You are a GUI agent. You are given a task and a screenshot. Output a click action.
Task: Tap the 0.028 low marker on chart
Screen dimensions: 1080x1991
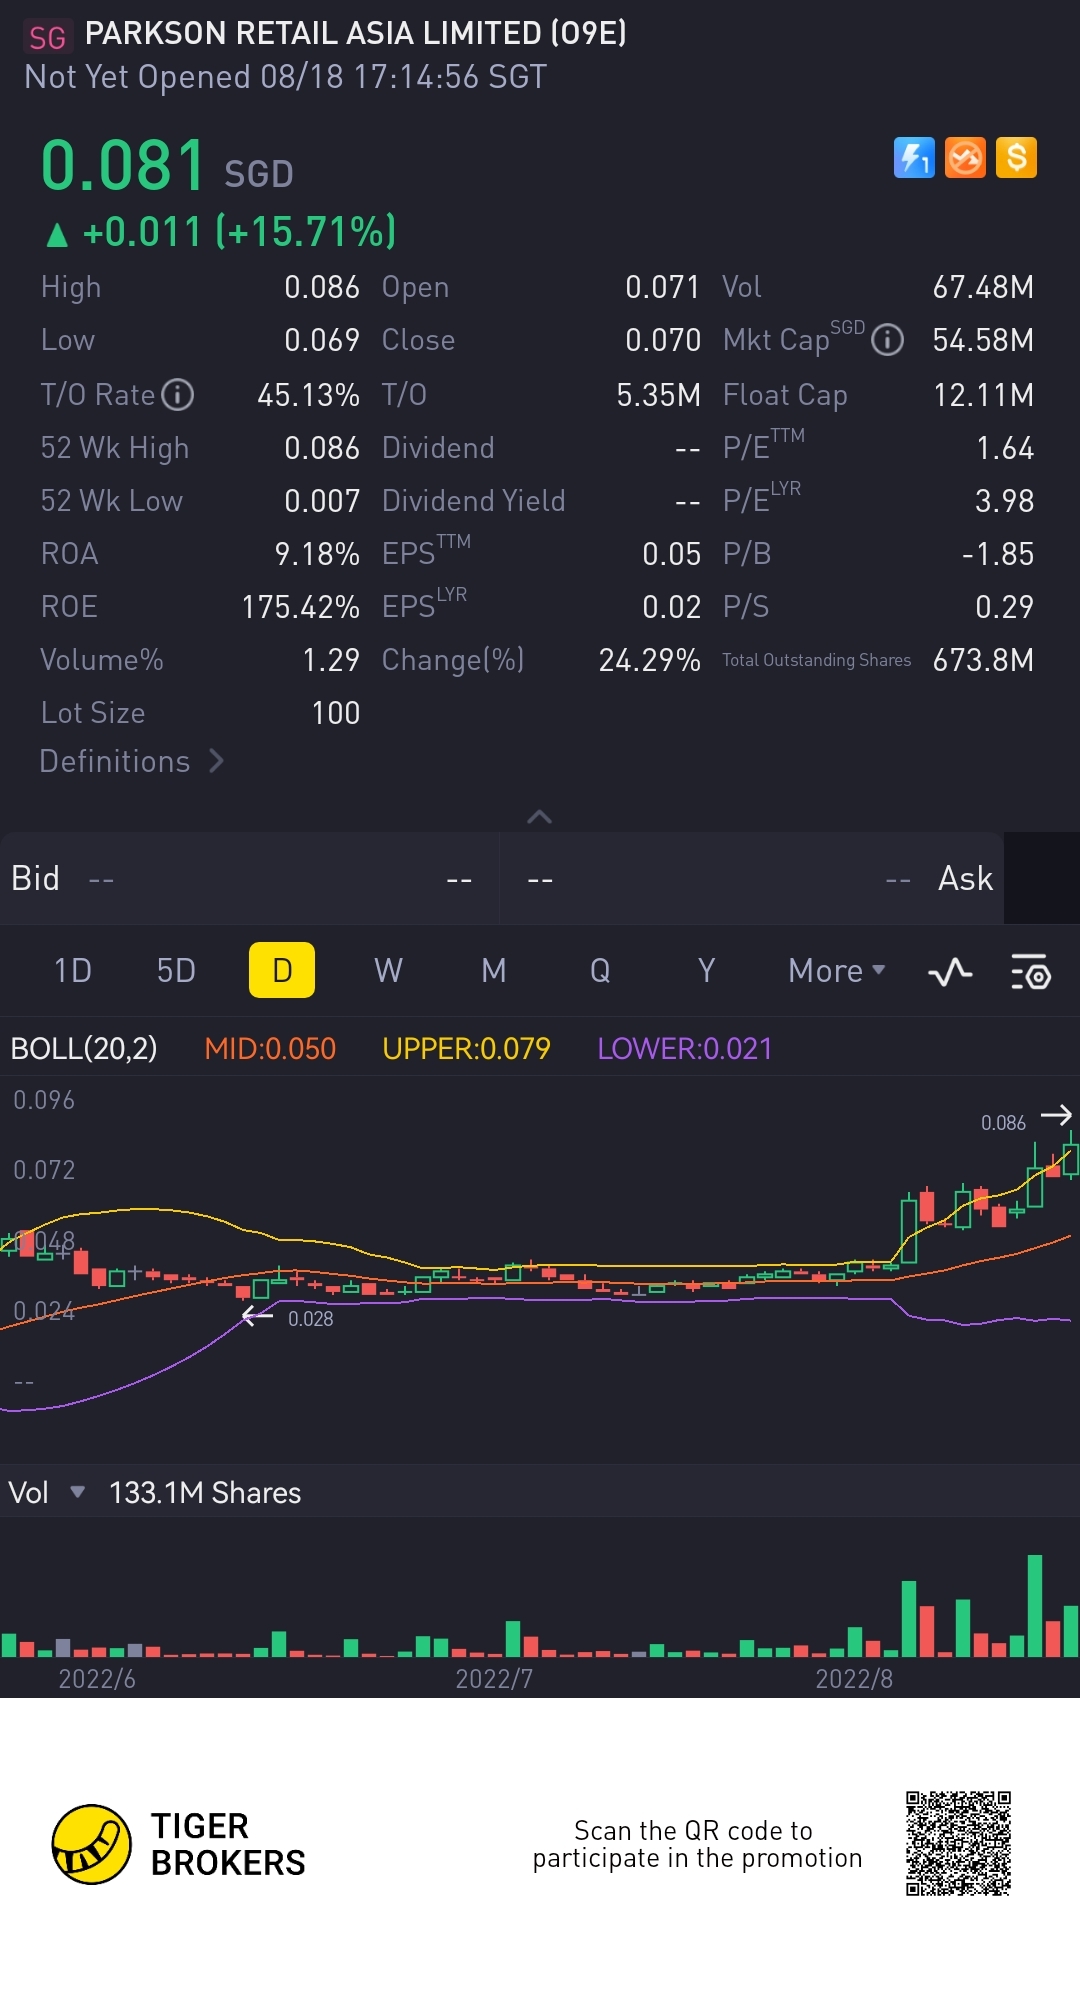(310, 1319)
